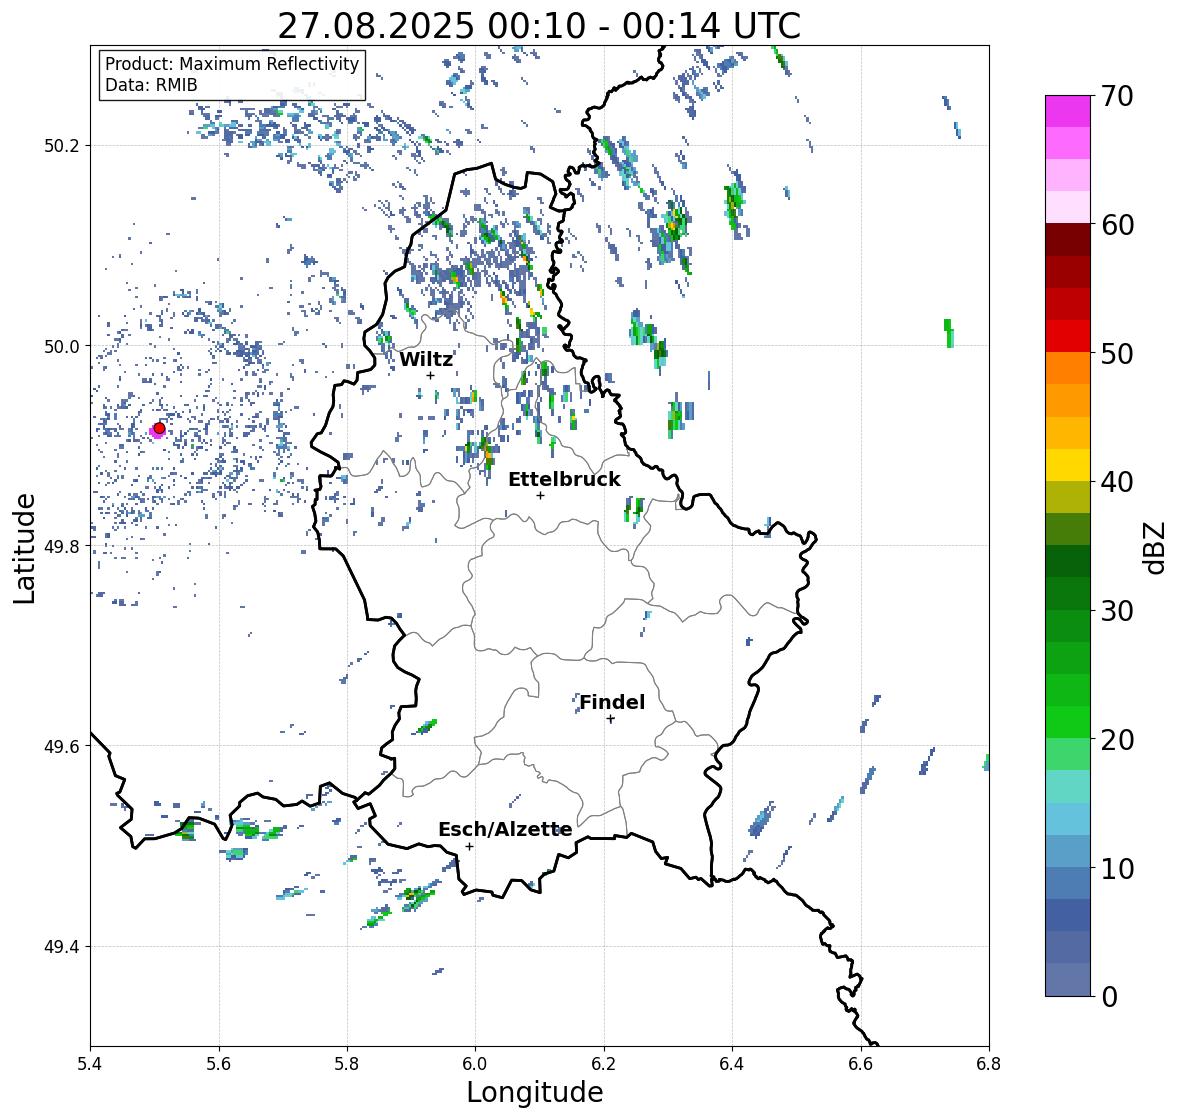This screenshot has height=1117, width=1179.
Task: Click the Latitude axis label
Action: pos(24,548)
